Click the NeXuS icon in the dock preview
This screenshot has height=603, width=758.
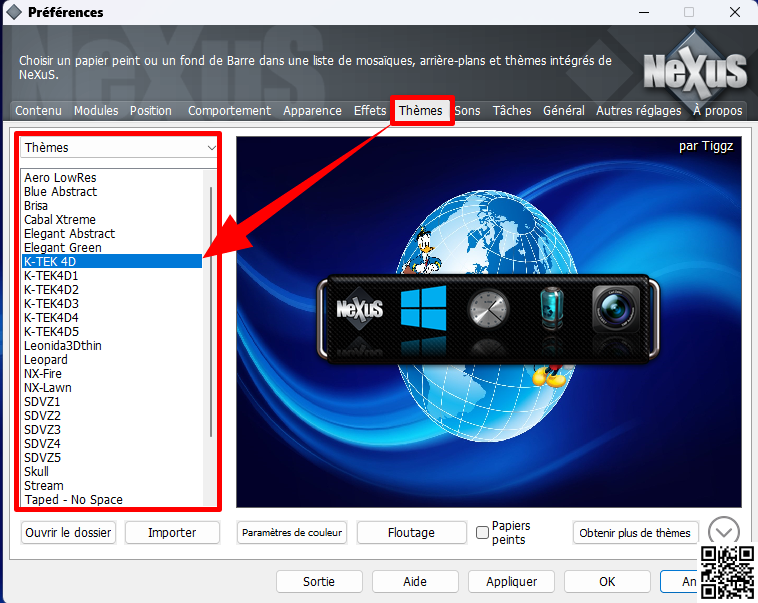[x=360, y=309]
